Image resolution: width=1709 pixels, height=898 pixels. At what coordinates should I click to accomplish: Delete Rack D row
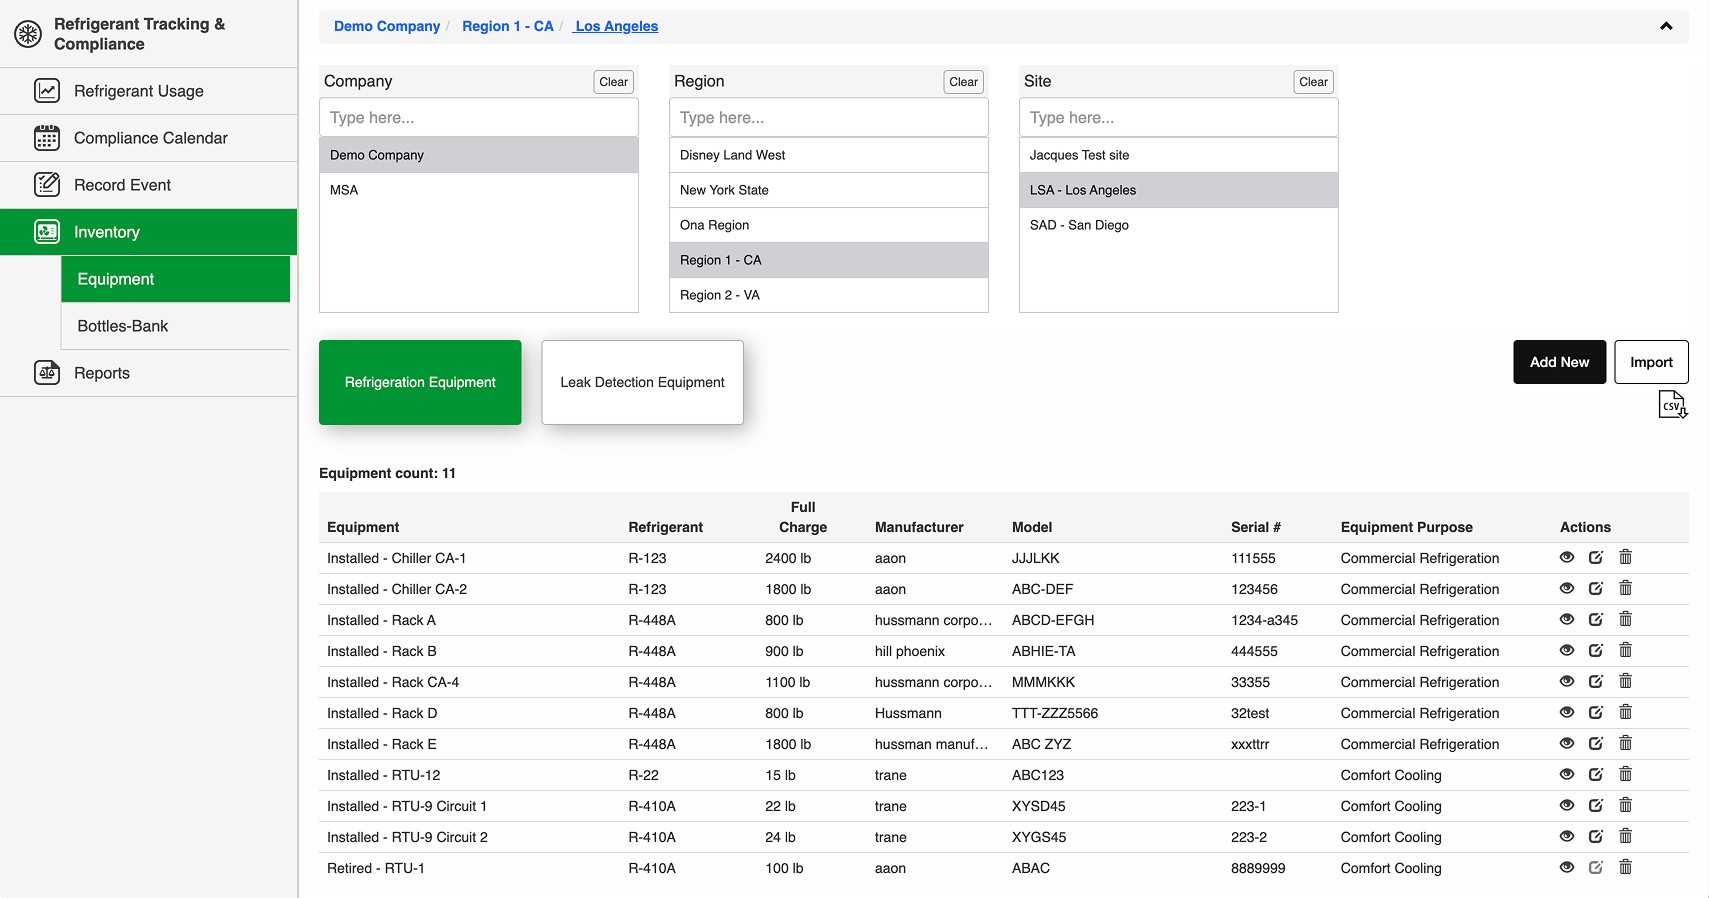pos(1626,712)
